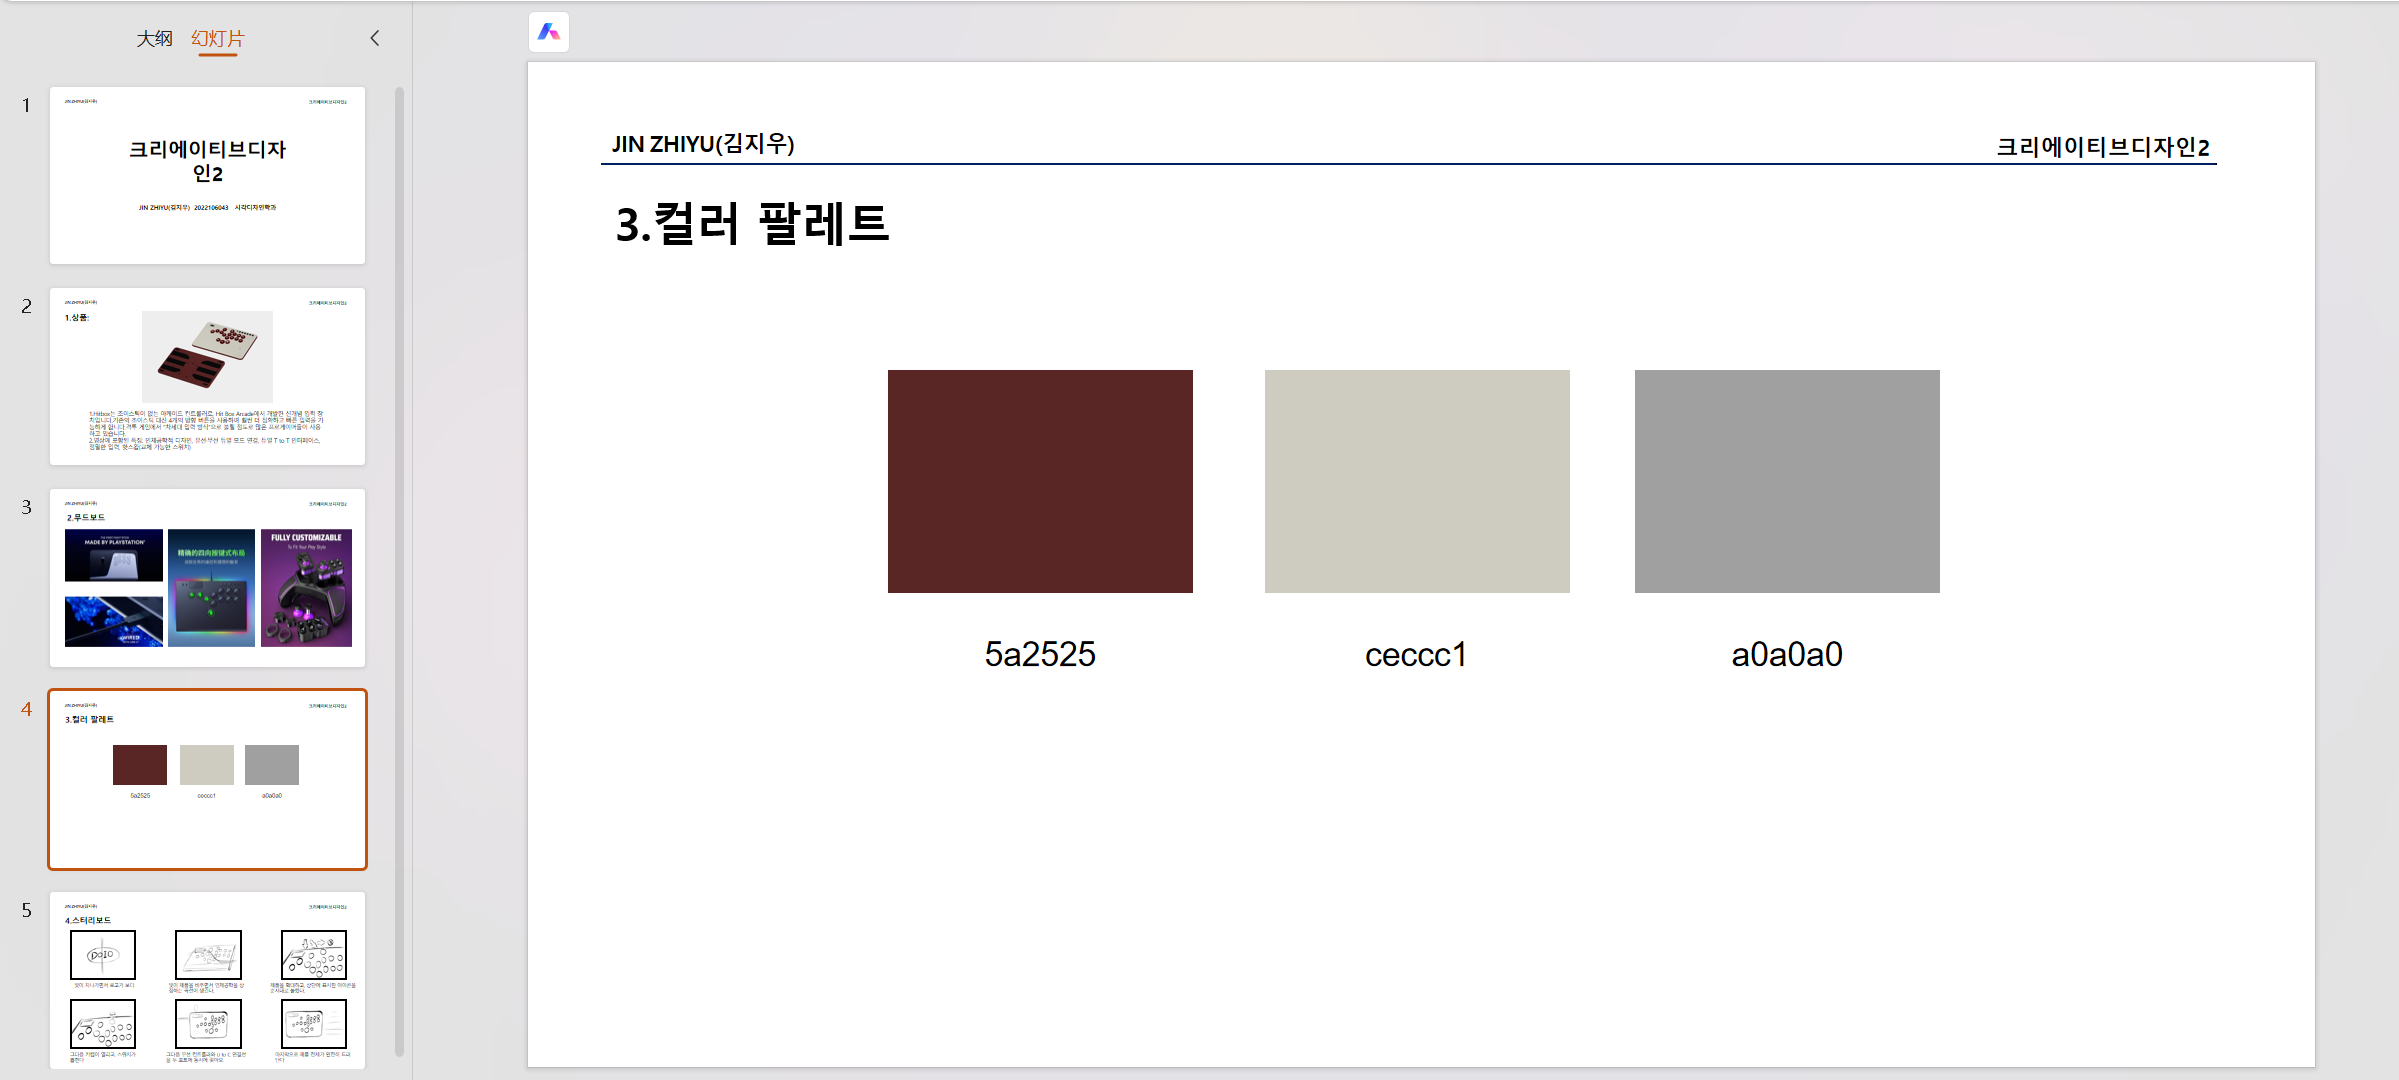Image resolution: width=2399 pixels, height=1080 pixels.
Task: Click the a0a0a0 text label
Action: (x=1786, y=654)
